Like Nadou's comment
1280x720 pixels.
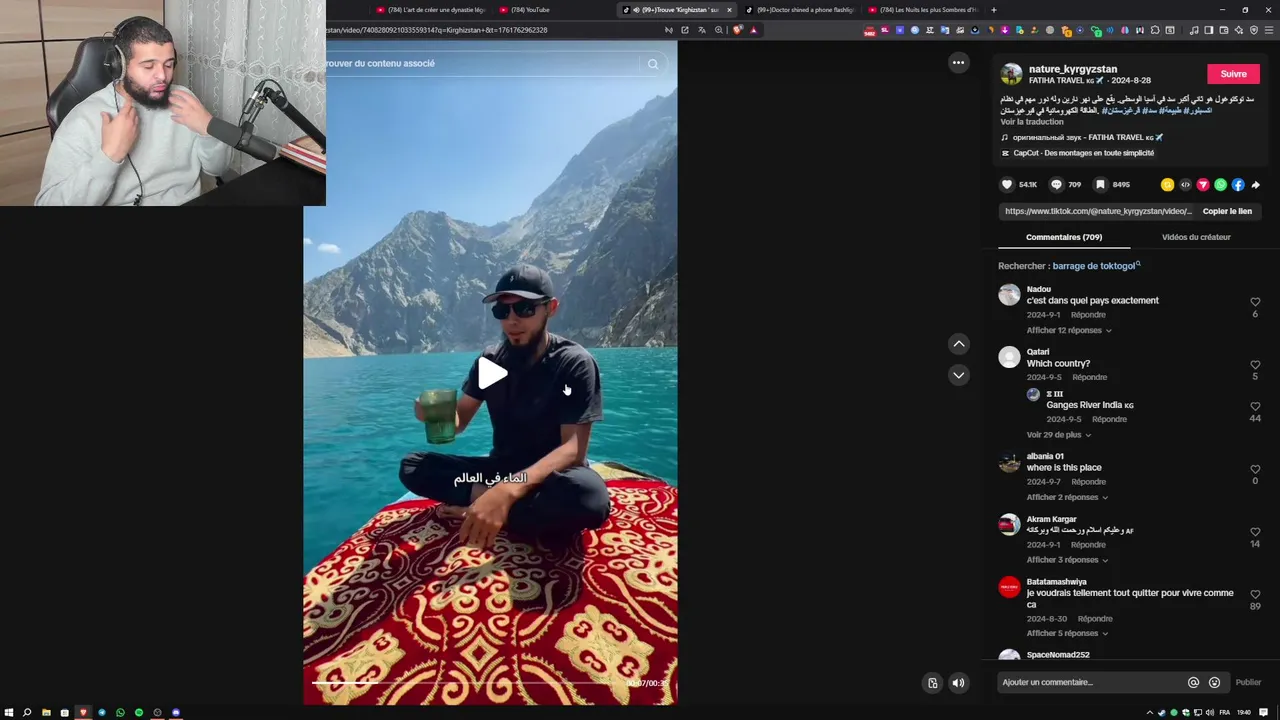1255,302
